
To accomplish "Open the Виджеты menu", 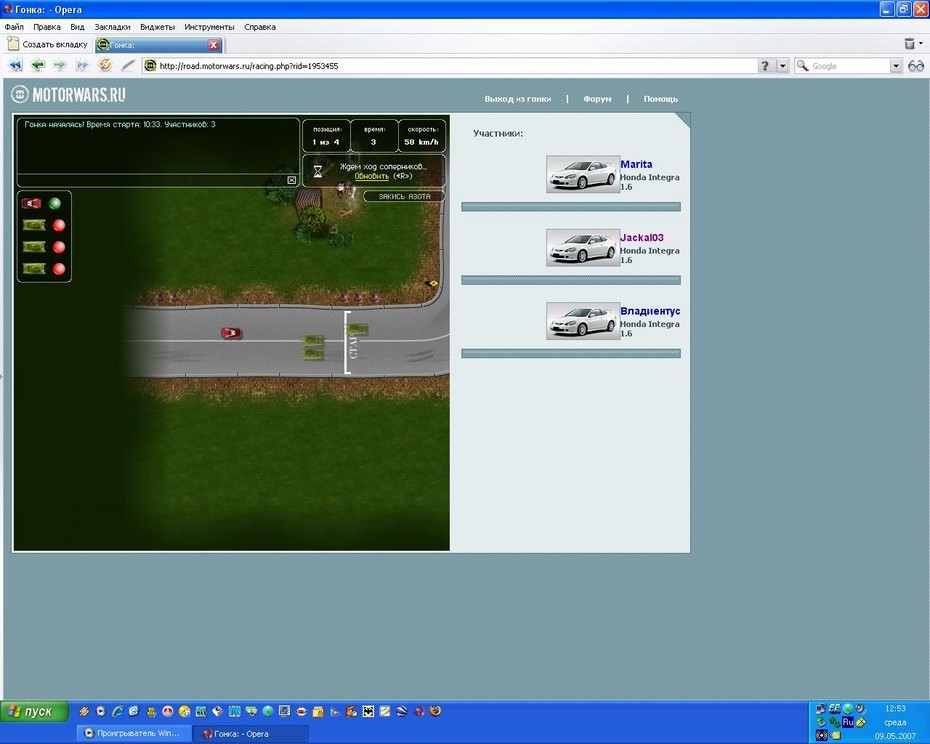I will point(157,27).
